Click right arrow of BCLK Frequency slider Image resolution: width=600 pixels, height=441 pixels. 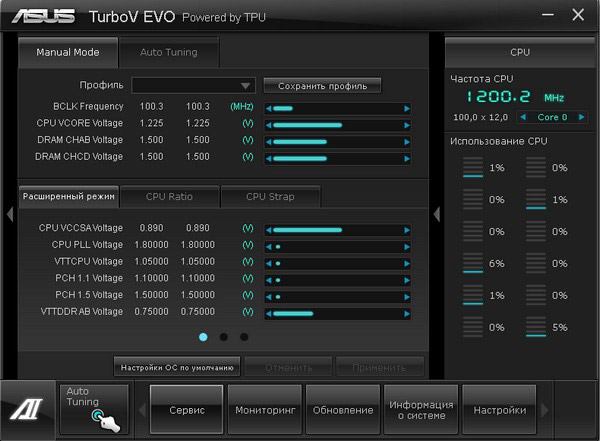(407, 109)
